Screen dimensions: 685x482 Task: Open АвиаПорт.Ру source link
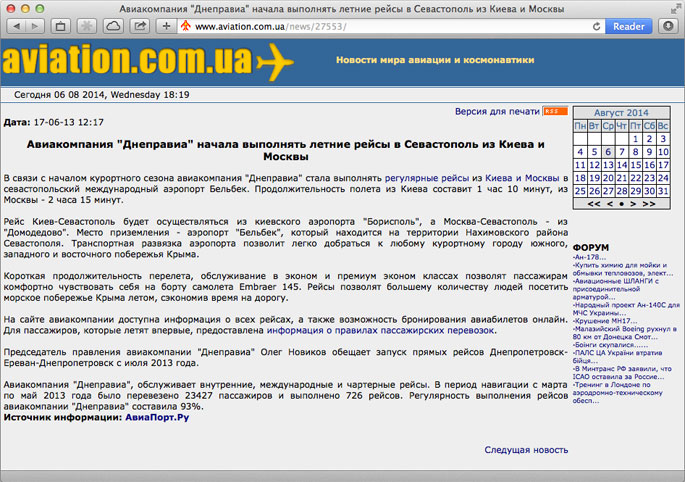click(x=157, y=417)
